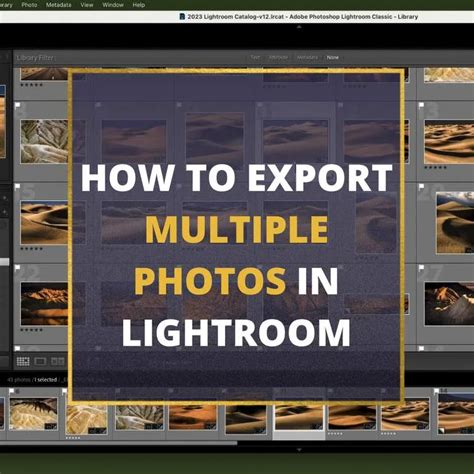Click star rating under left blue-sky dune photo

click(x=32, y=249)
